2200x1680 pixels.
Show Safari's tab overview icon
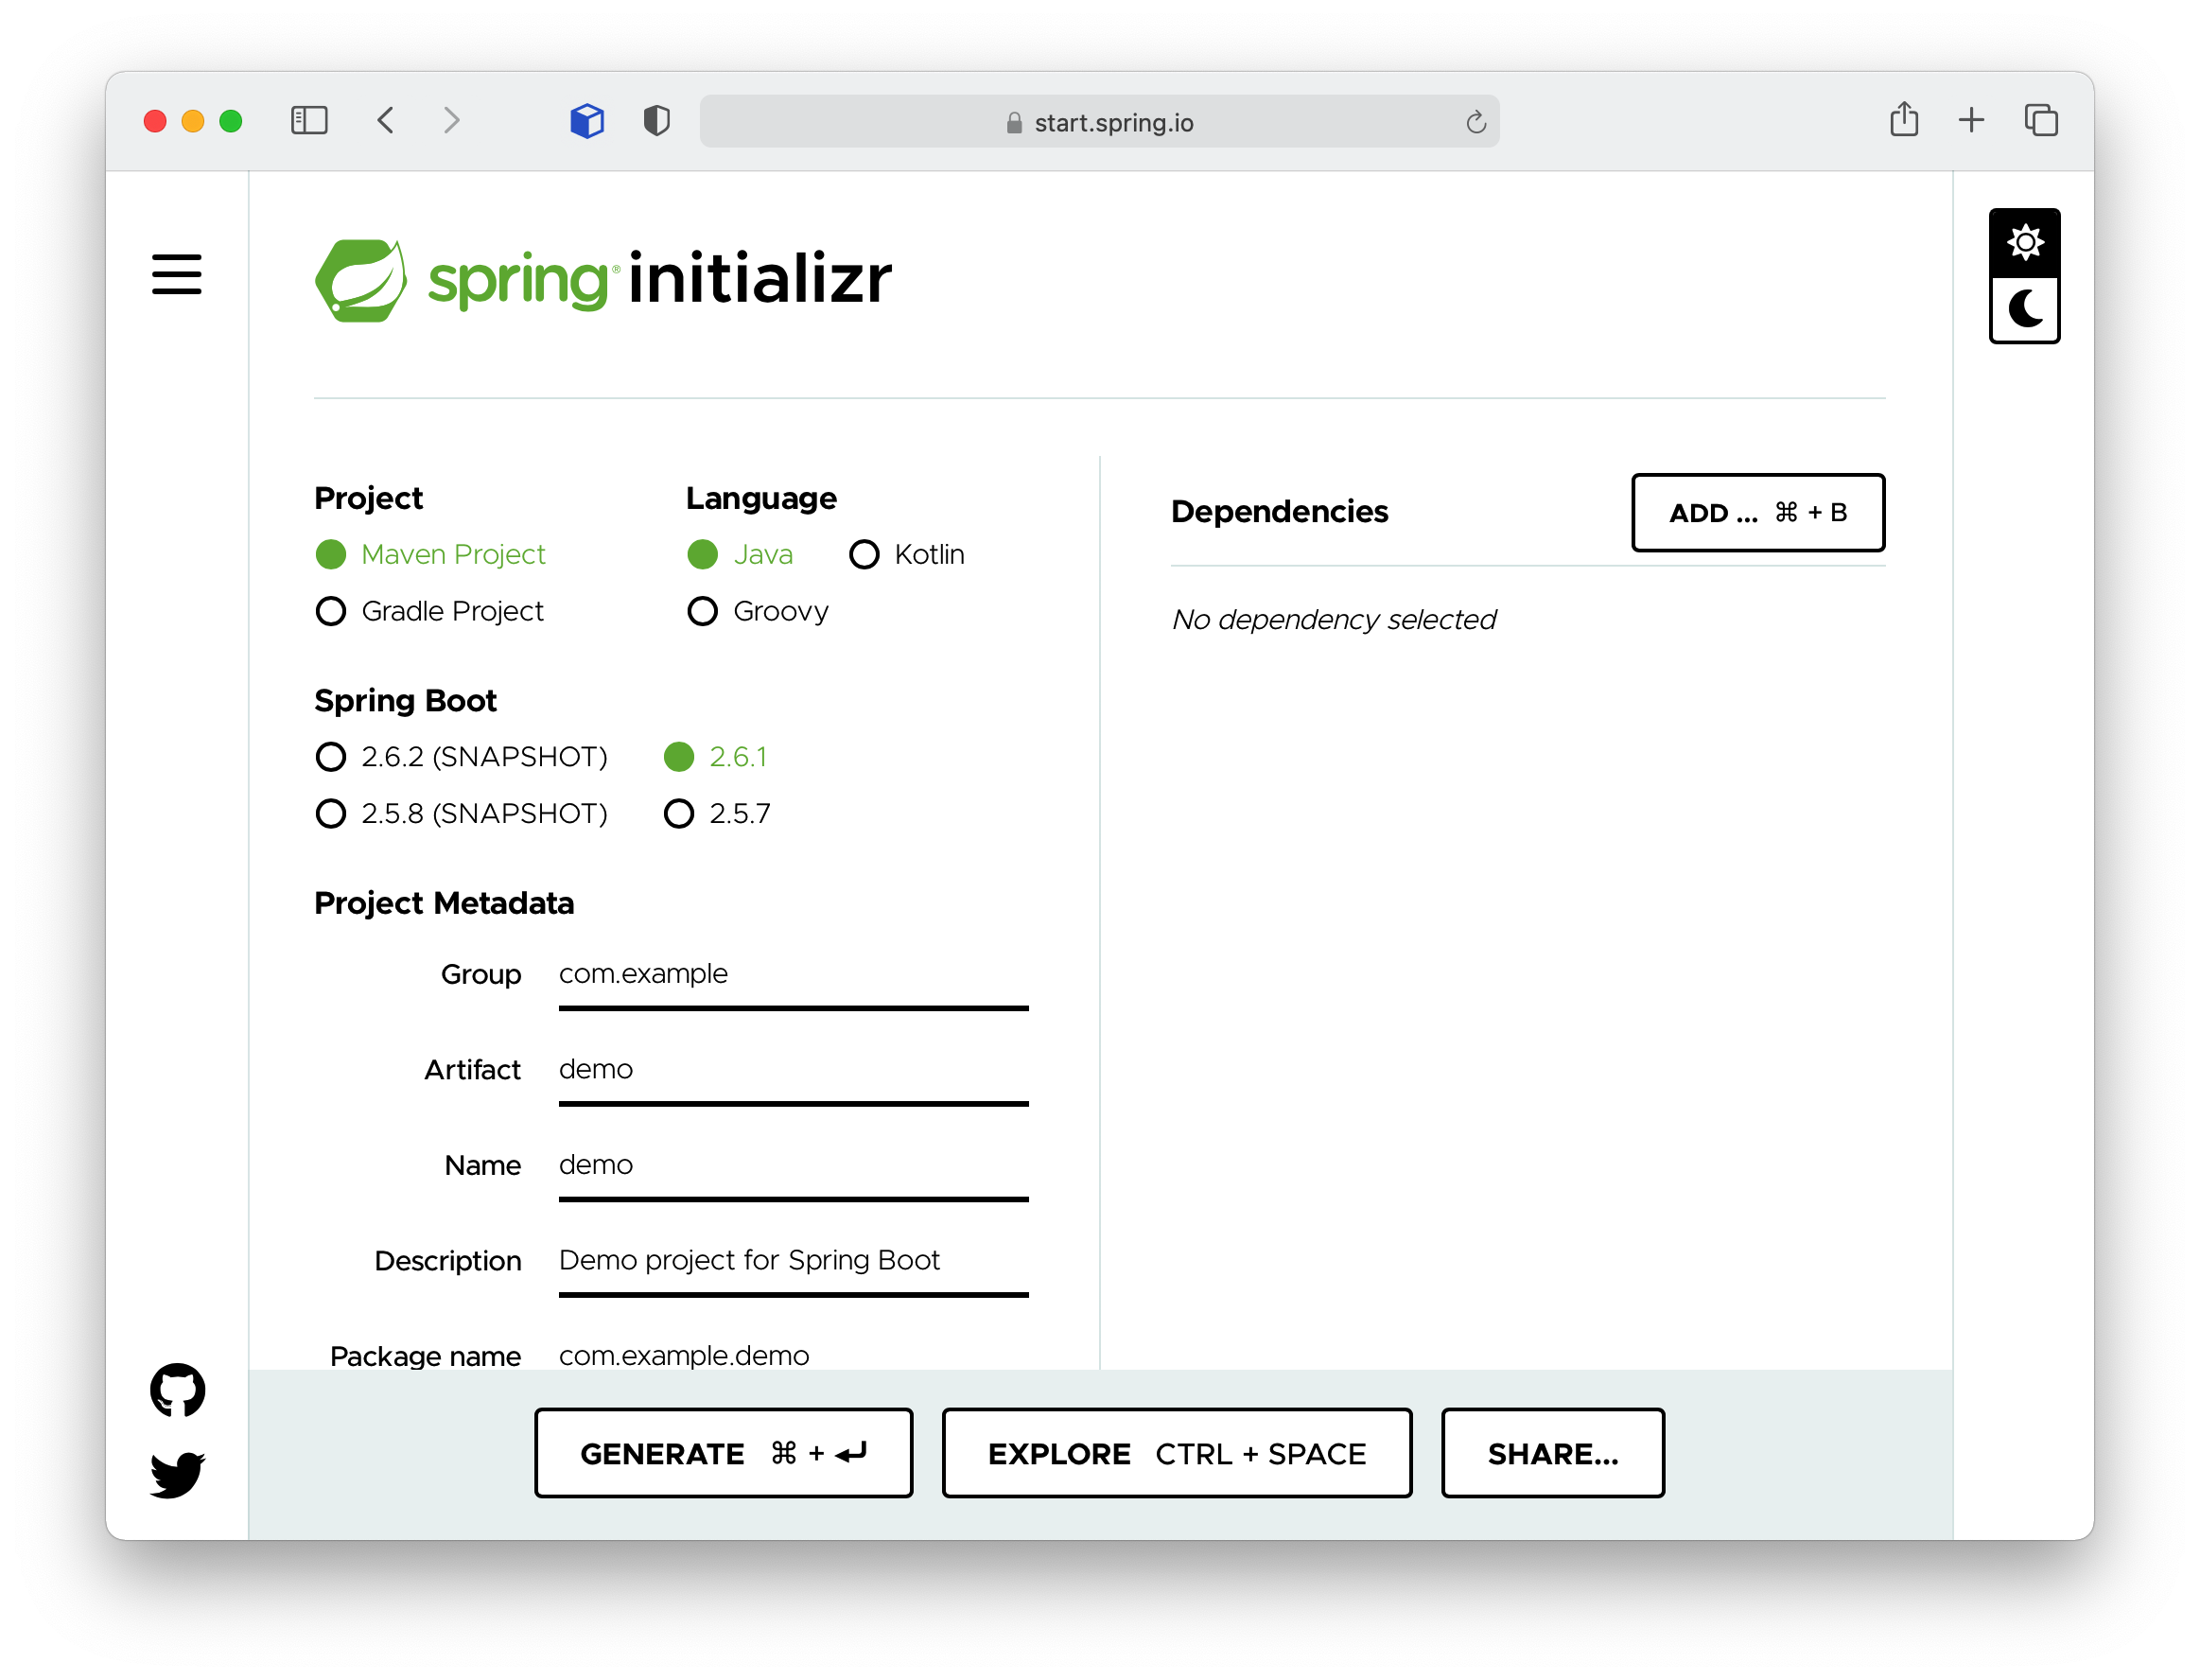click(2040, 120)
